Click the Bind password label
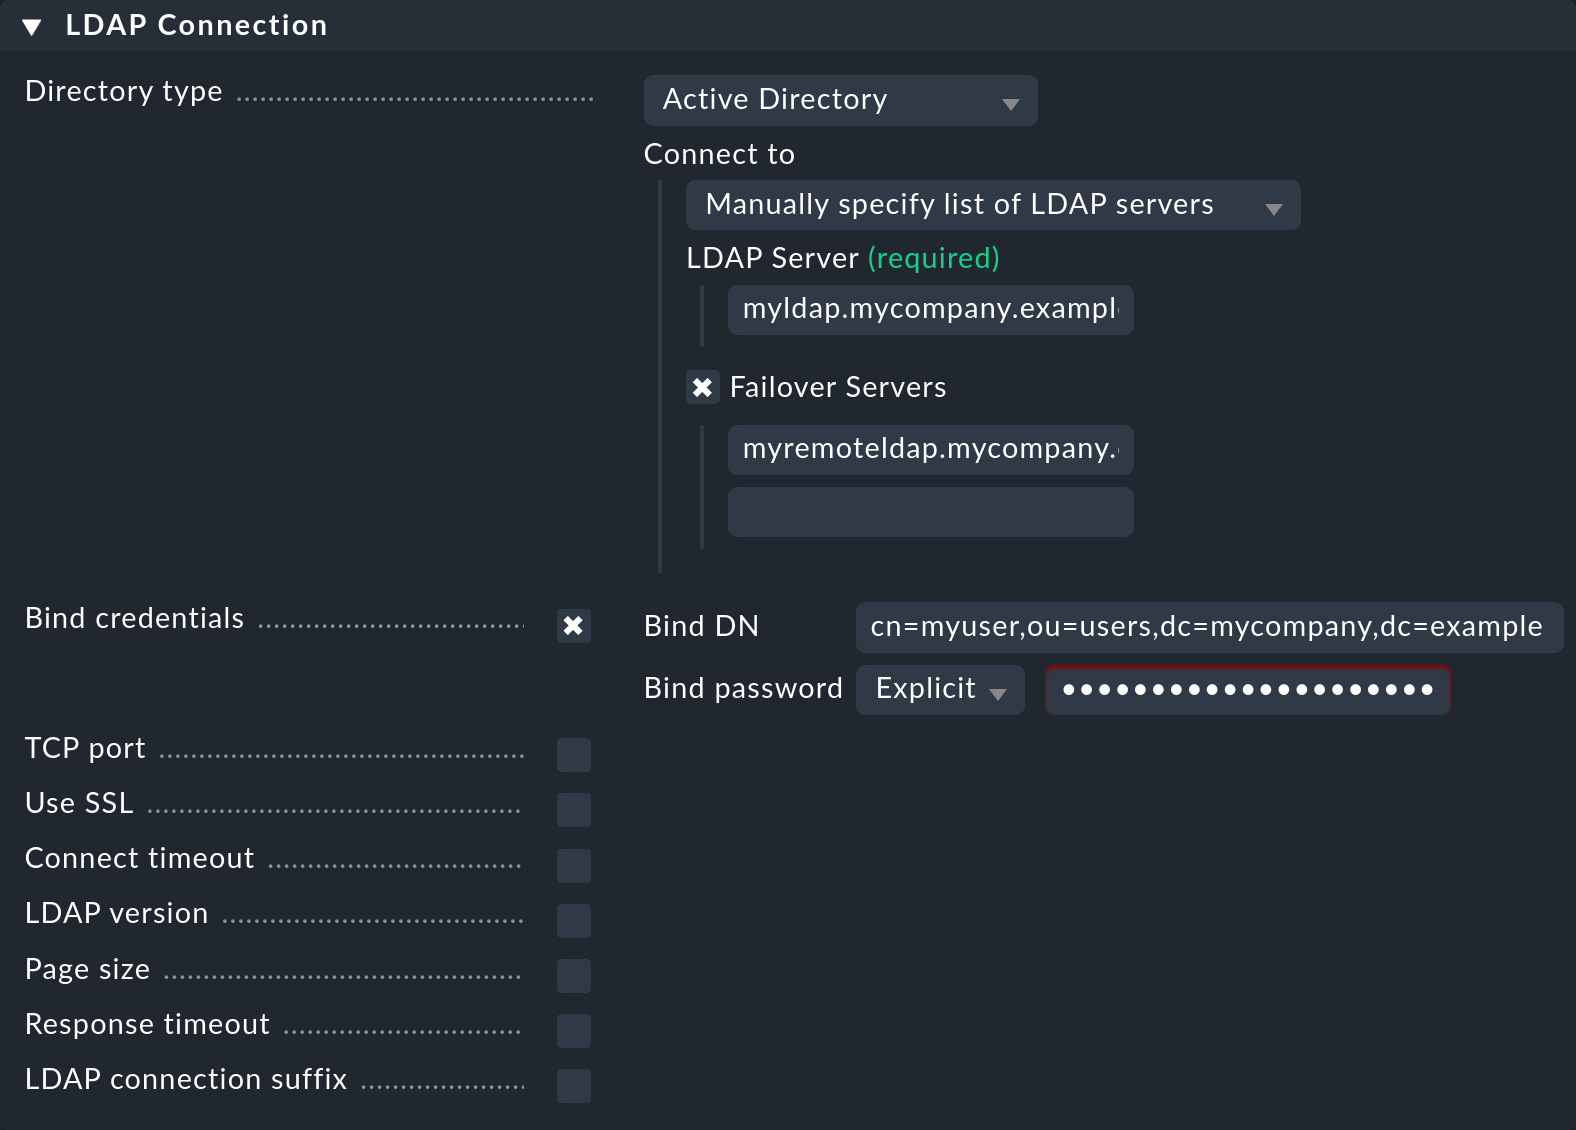The image size is (1576, 1130). coord(743,688)
